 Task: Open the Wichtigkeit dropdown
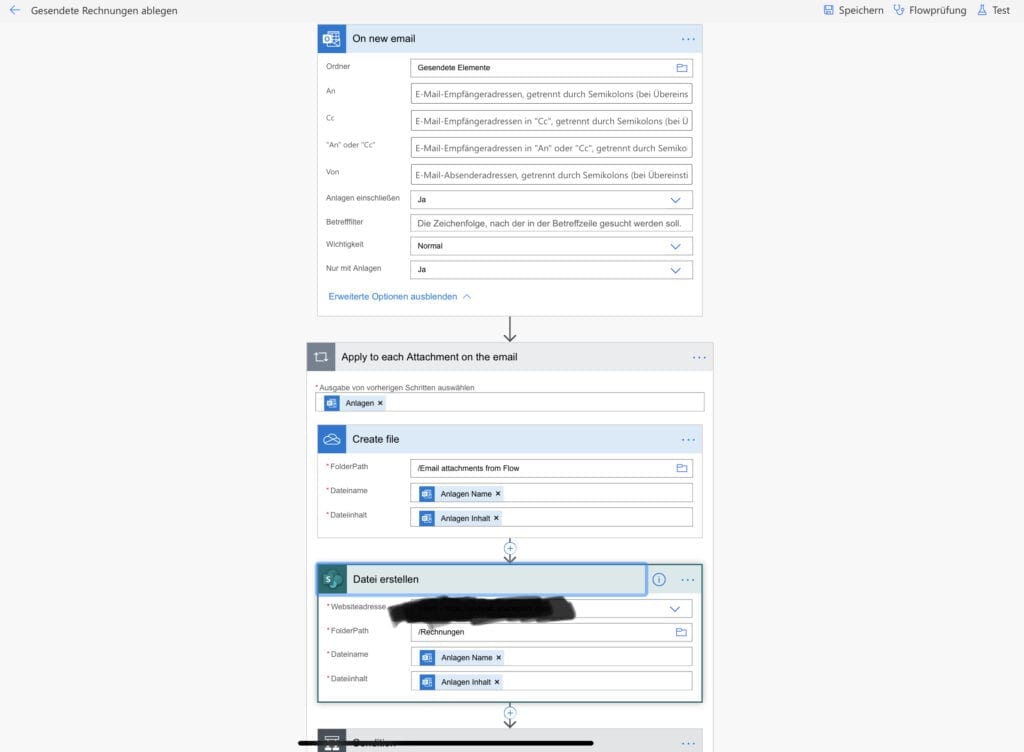point(675,246)
